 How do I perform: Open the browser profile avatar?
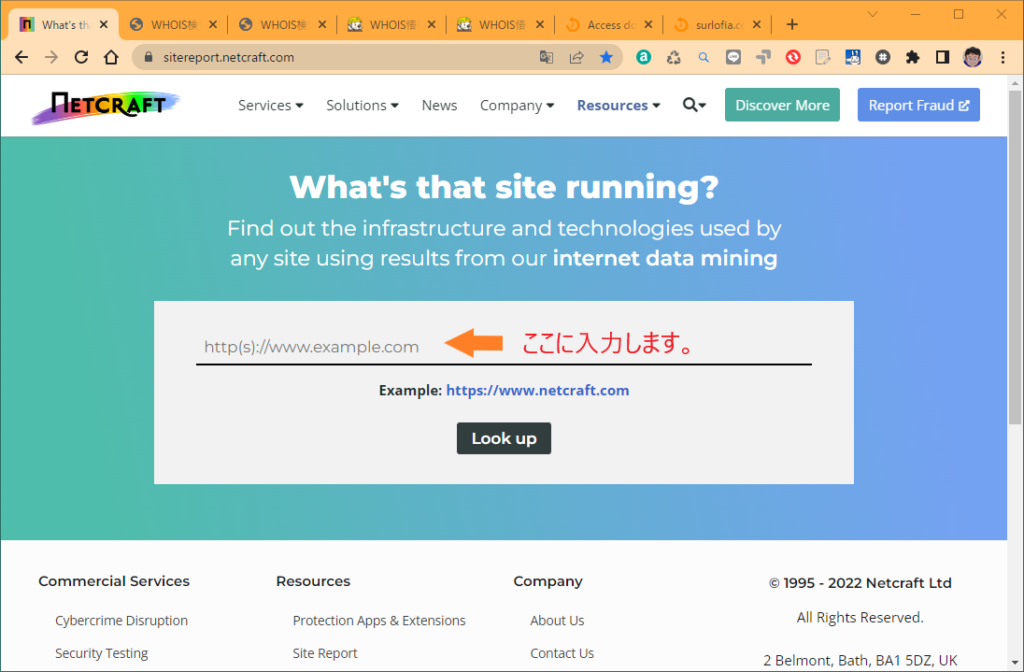[971, 57]
